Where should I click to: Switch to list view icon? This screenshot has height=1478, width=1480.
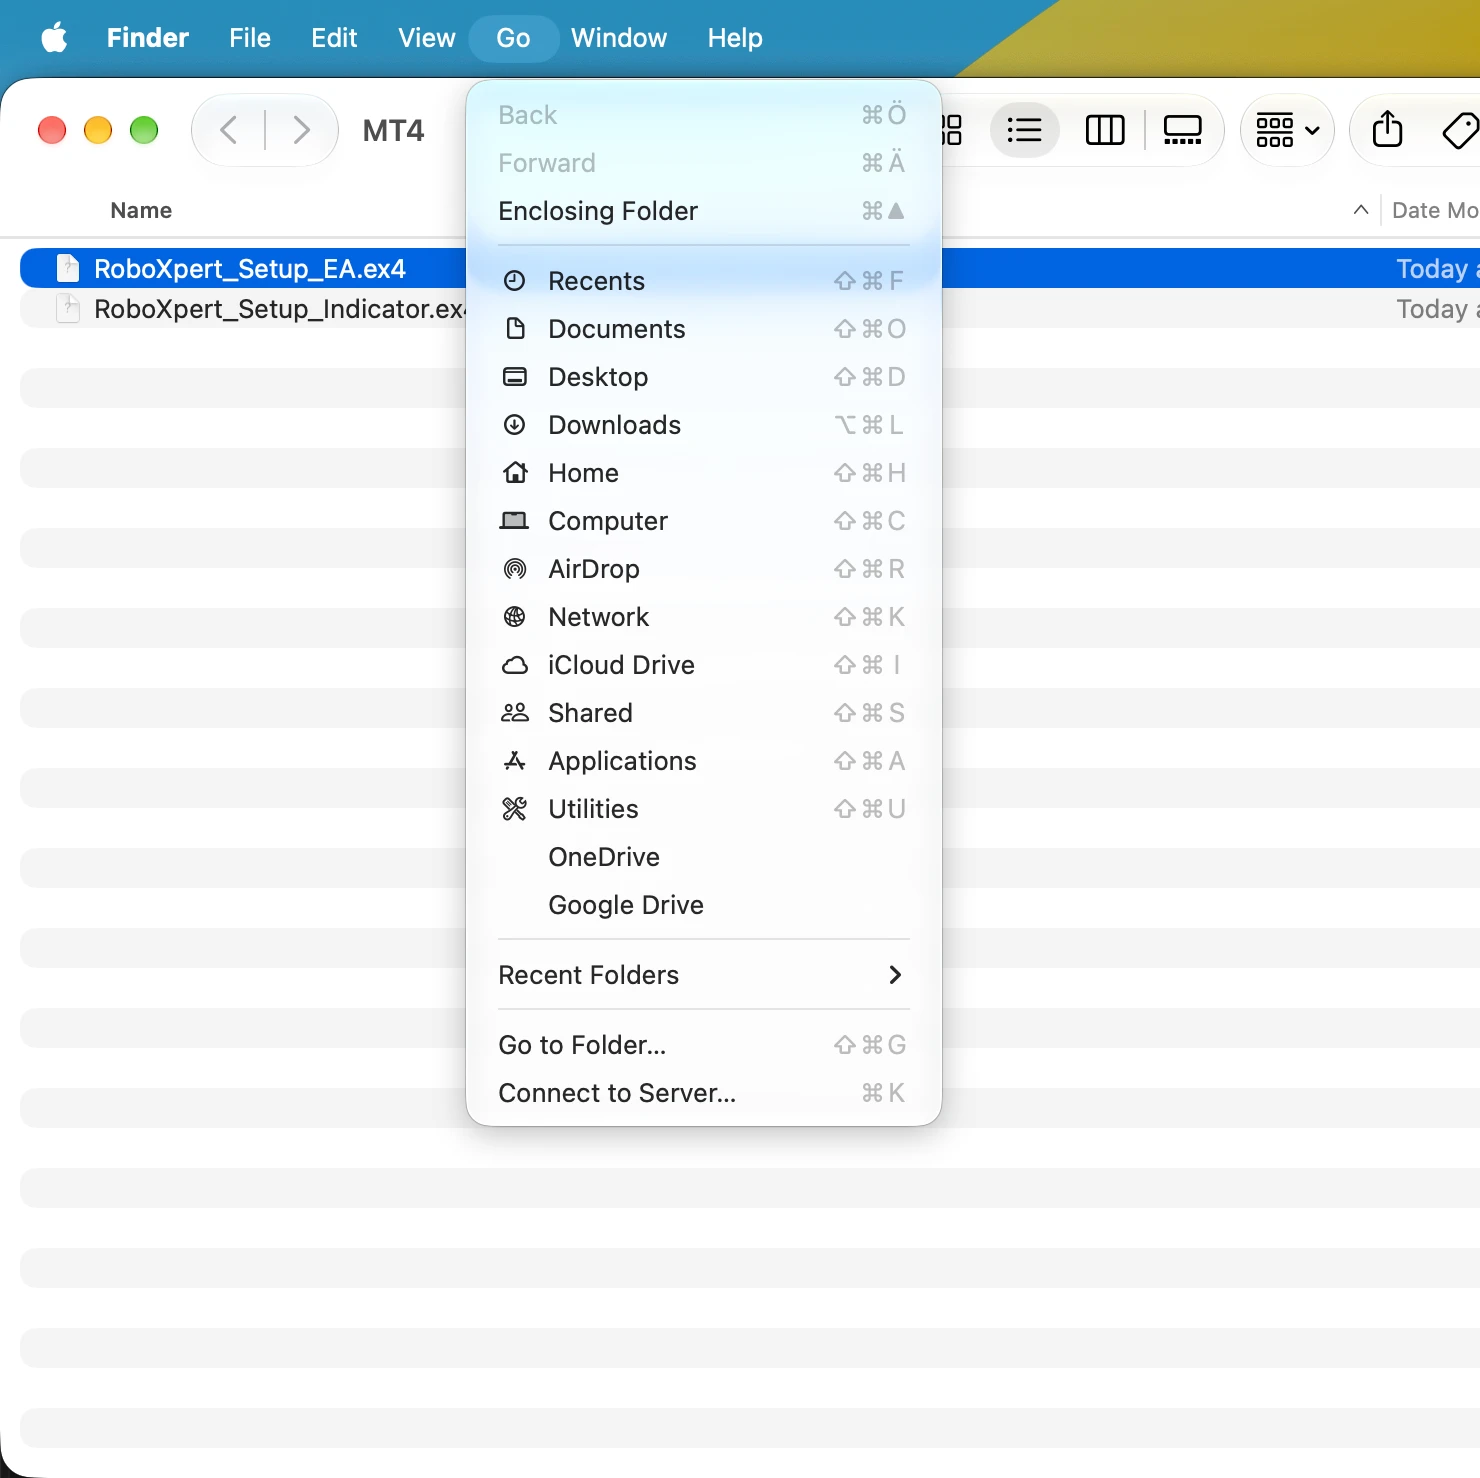(x=1024, y=130)
